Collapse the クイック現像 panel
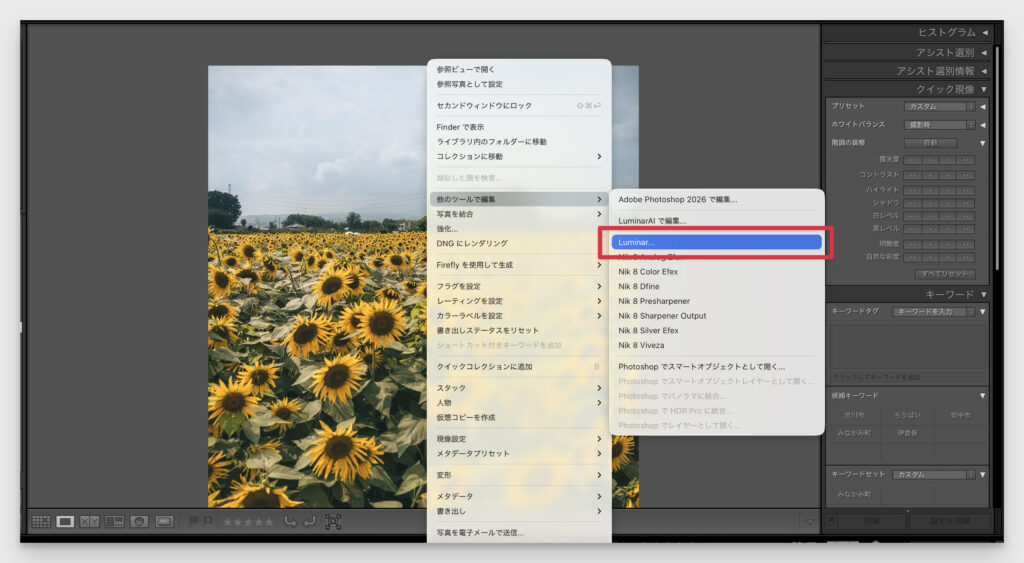This screenshot has height=563, width=1024. (x=984, y=89)
